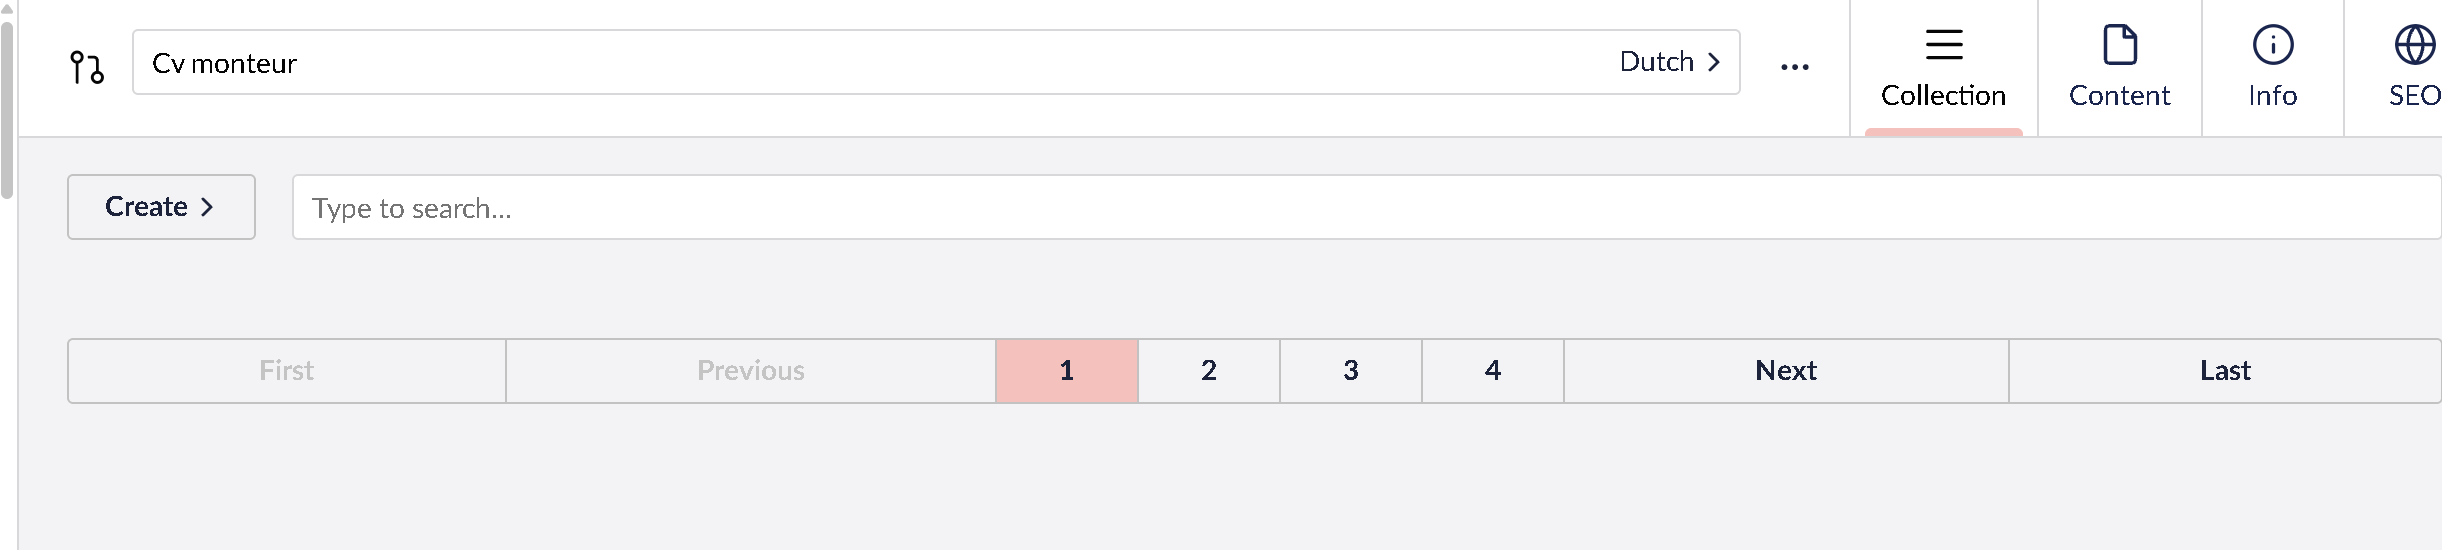Click the SEO globe icon

[2414, 45]
